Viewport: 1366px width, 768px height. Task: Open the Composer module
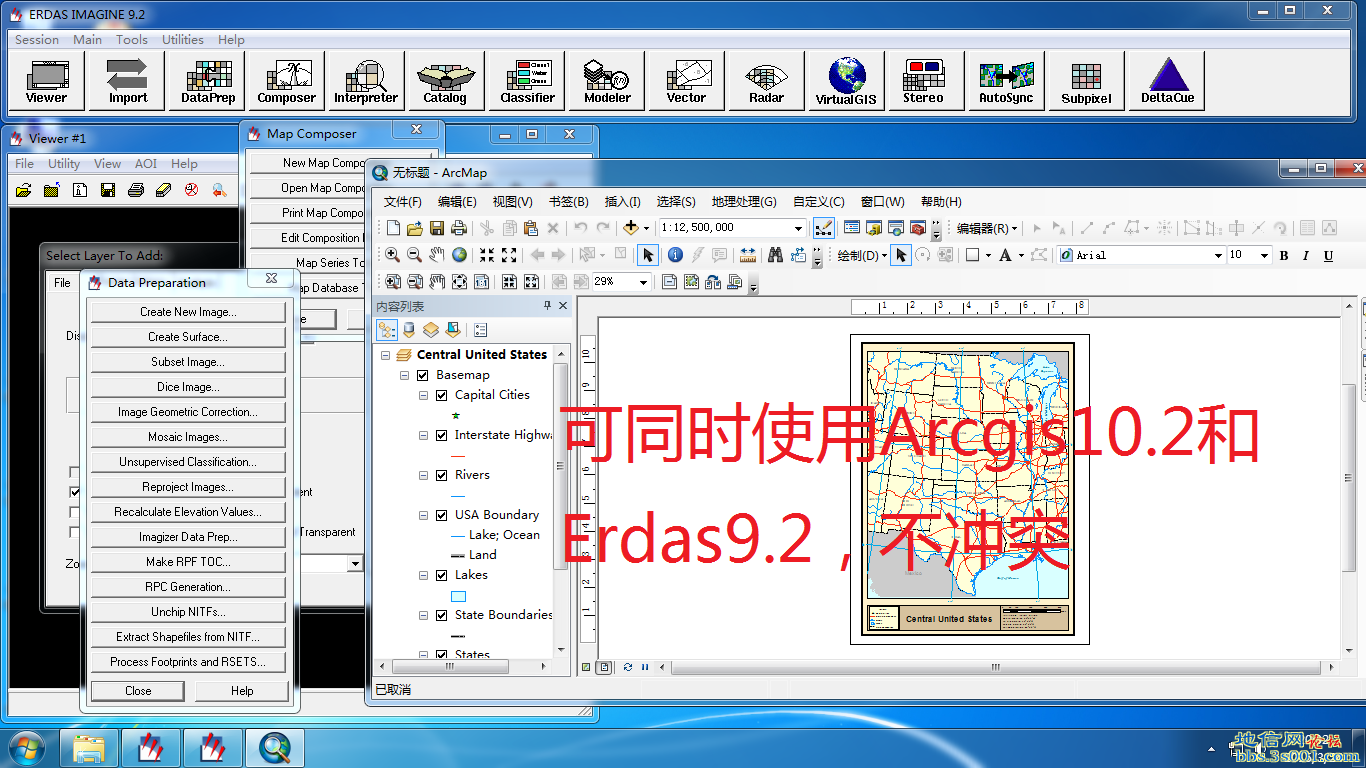(286, 81)
